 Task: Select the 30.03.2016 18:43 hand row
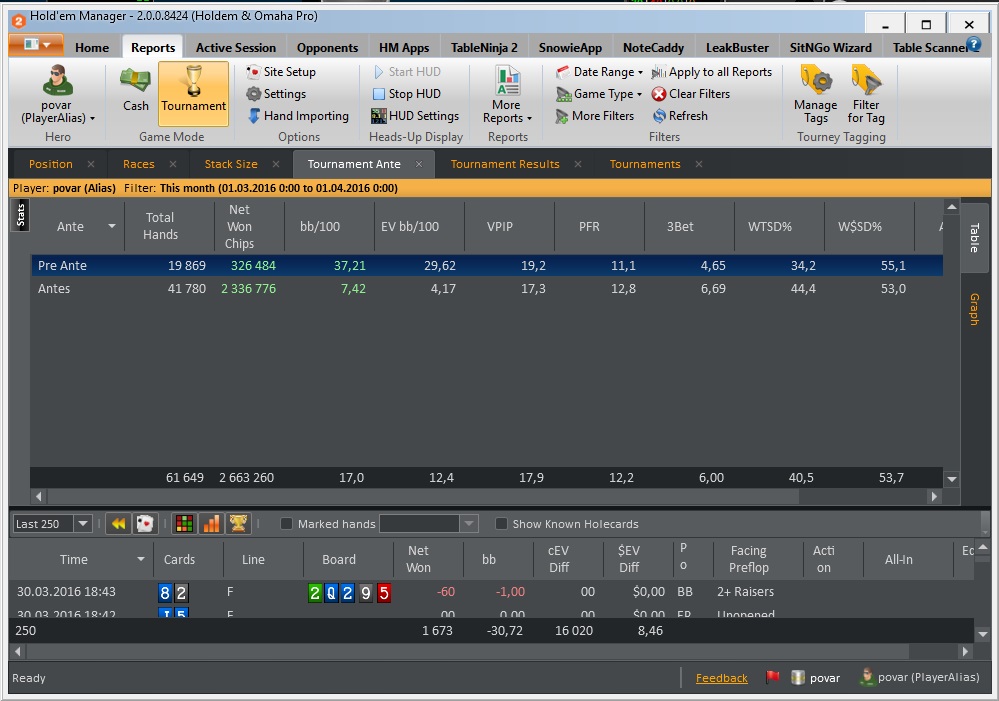pyautogui.click(x=491, y=592)
